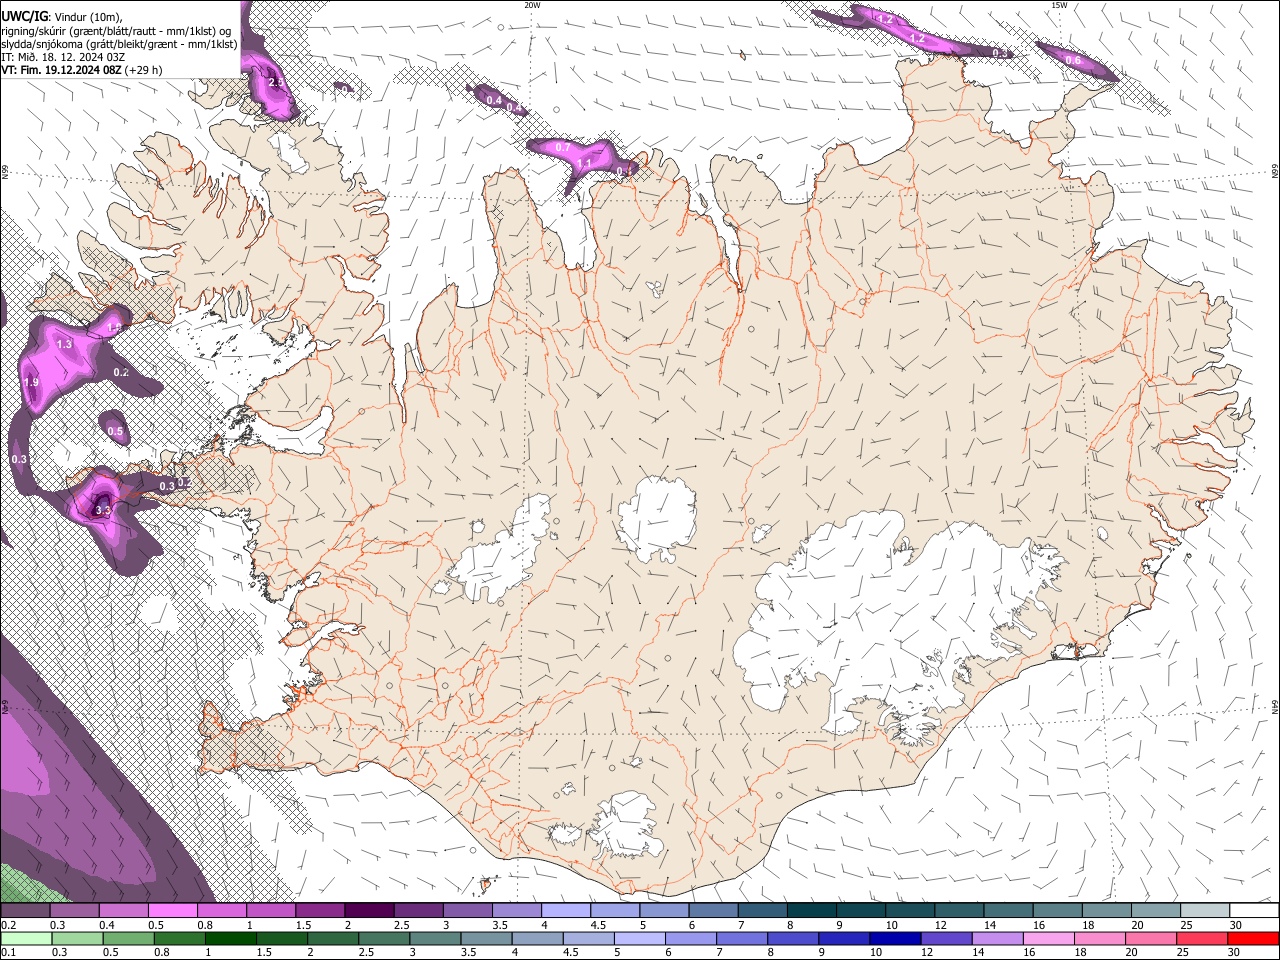Pick the dark green 1 swatch in bottom scale
This screenshot has width=1280, height=960.
click(x=230, y=939)
